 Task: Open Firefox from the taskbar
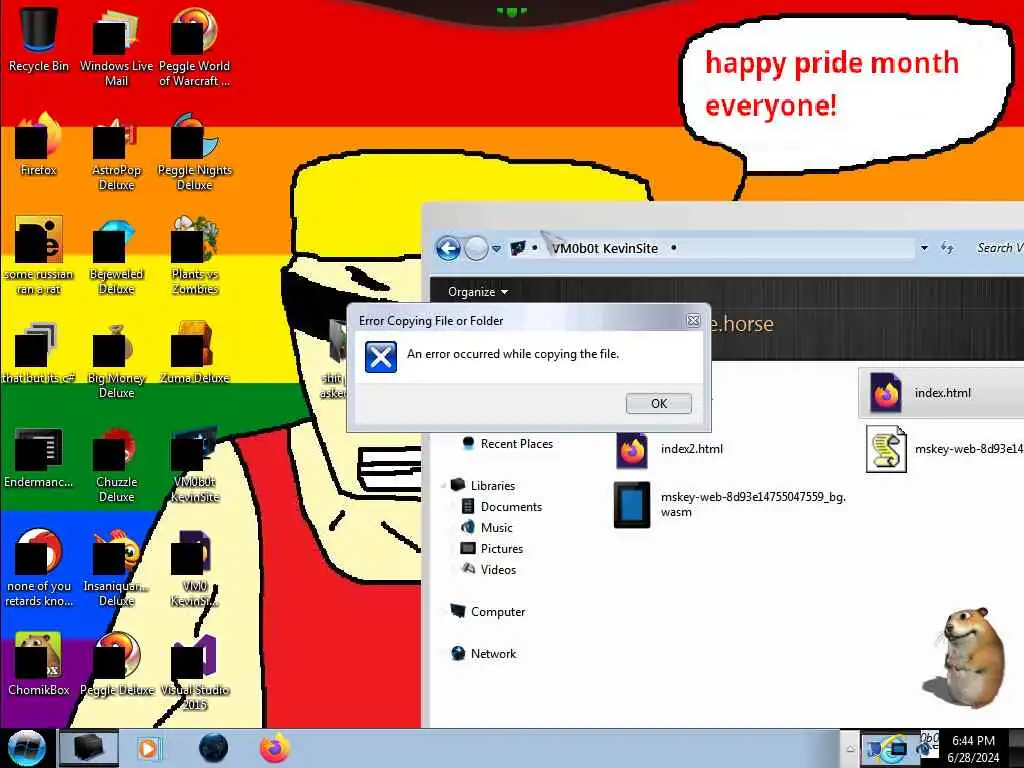click(275, 748)
